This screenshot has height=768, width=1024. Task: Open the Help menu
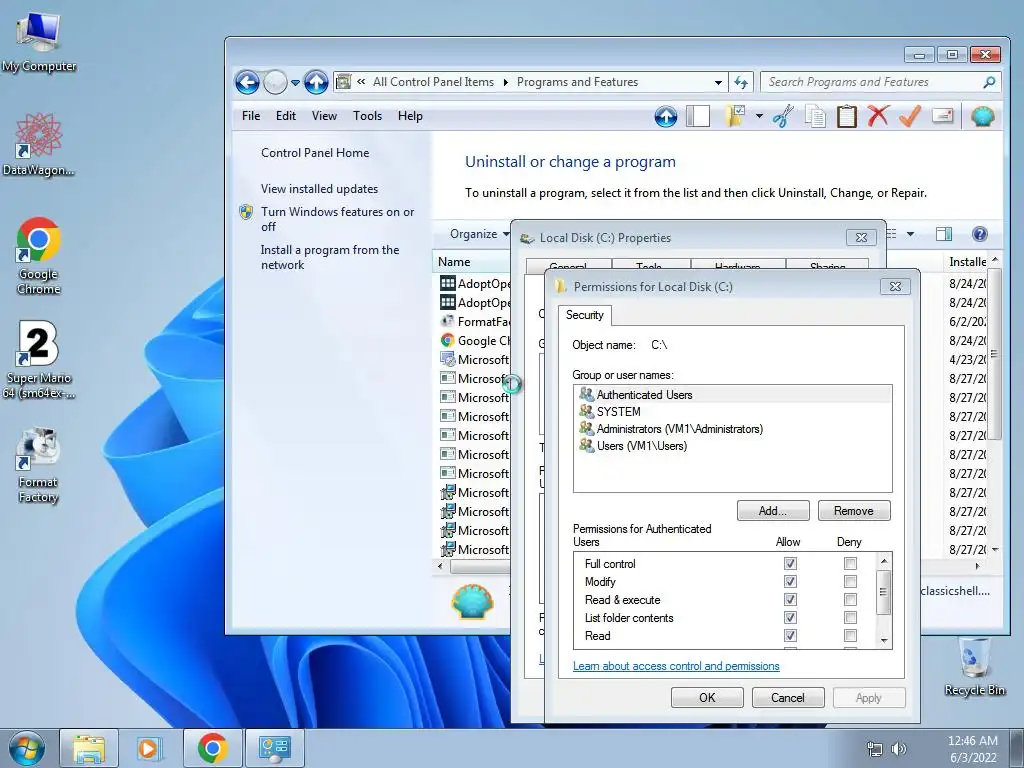click(410, 116)
